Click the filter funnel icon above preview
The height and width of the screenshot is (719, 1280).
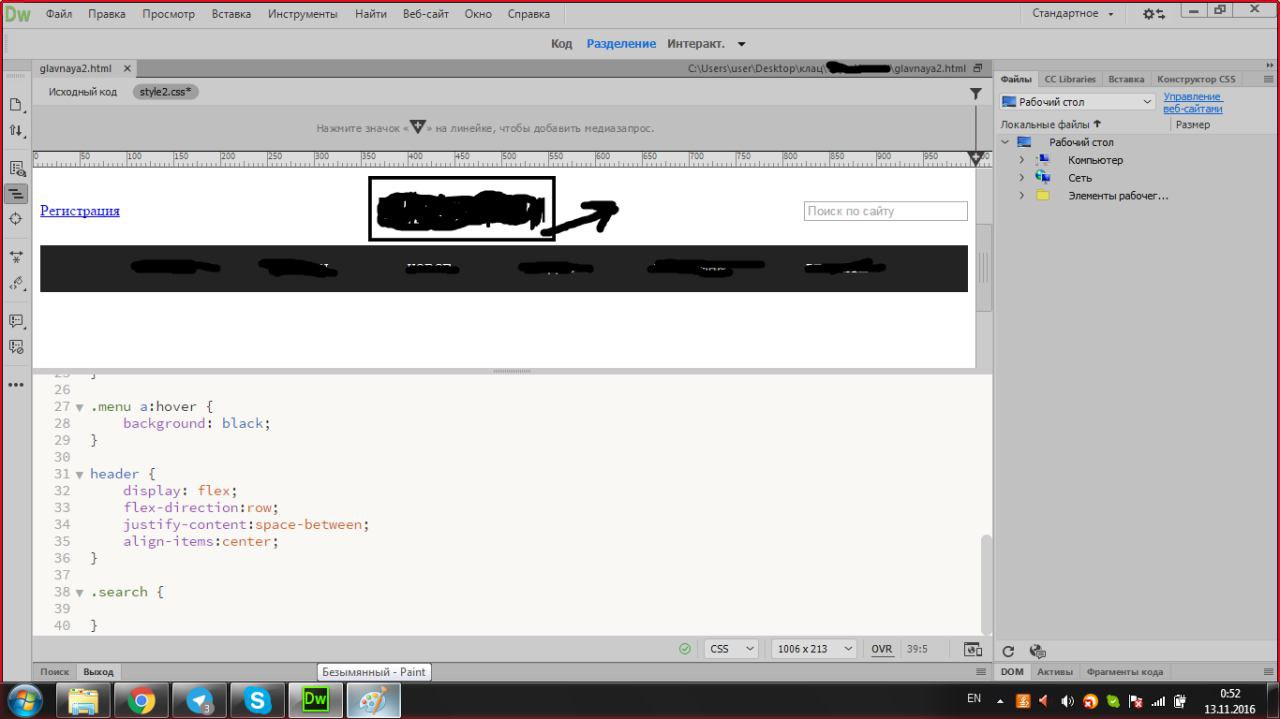(x=975, y=93)
